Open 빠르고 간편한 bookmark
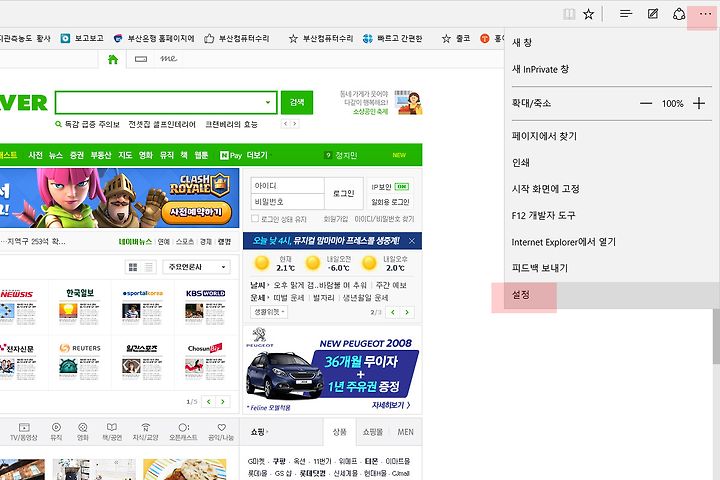This screenshot has width=720, height=480. (x=392, y=39)
